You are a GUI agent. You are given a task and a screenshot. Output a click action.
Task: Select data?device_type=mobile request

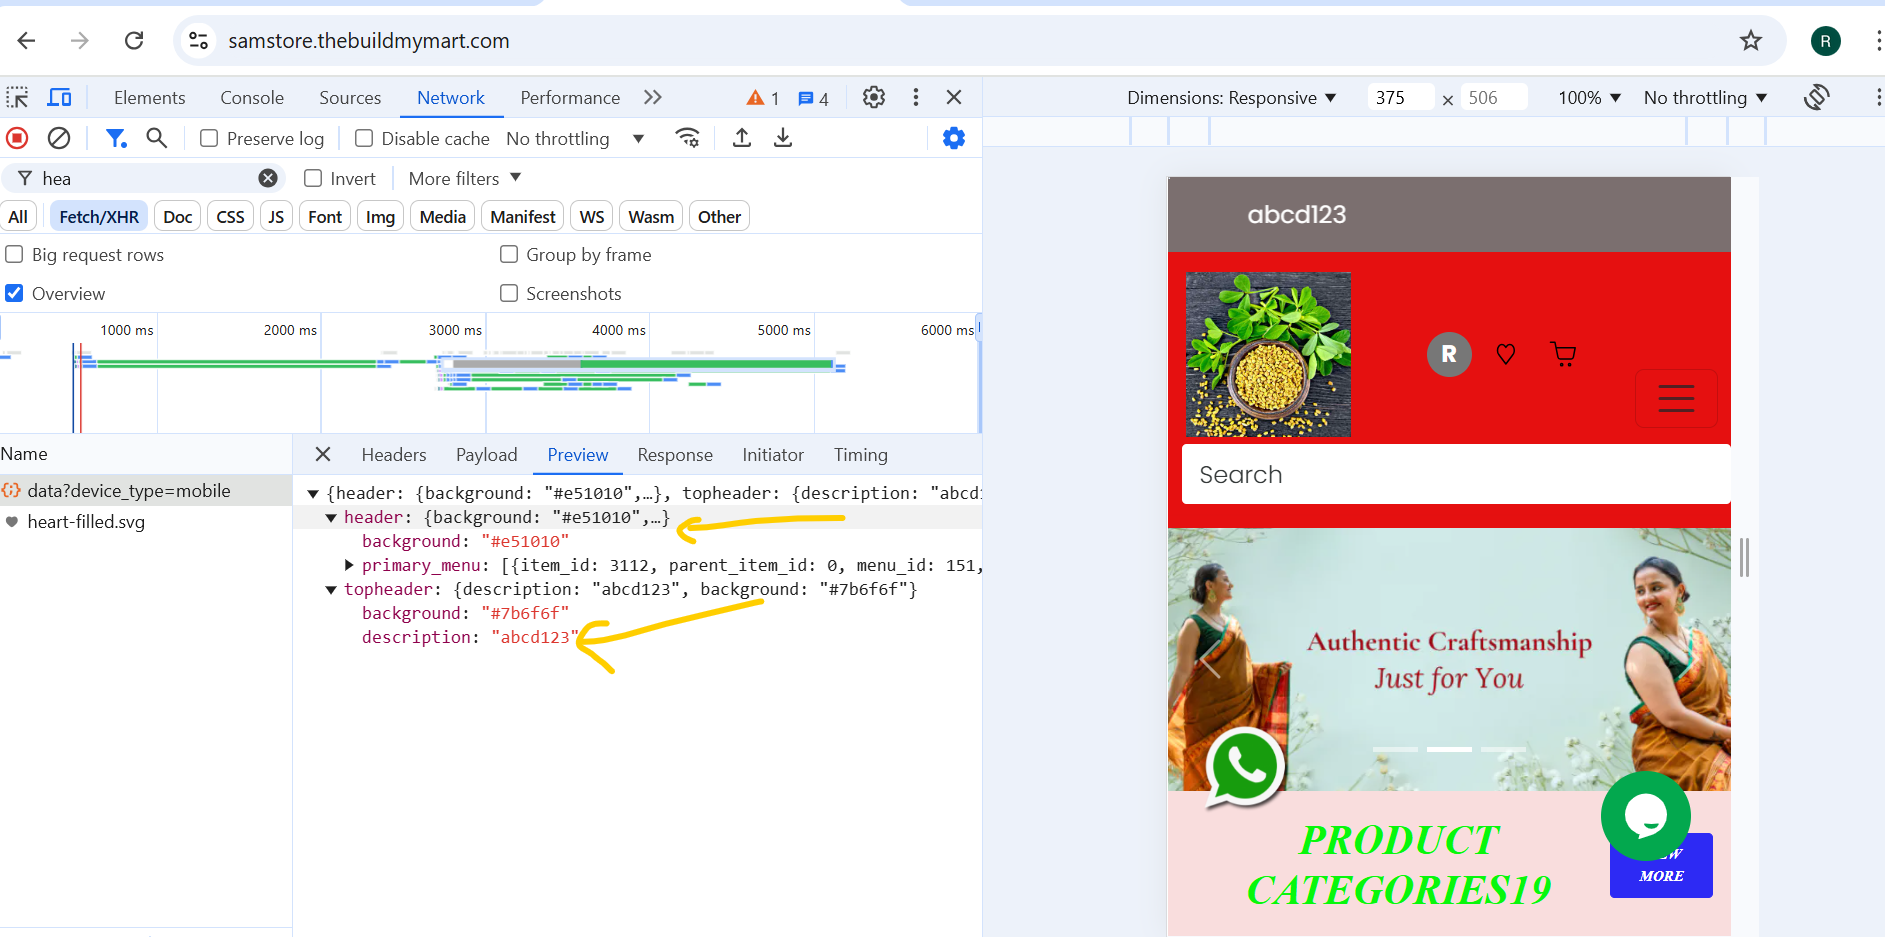pos(146,490)
